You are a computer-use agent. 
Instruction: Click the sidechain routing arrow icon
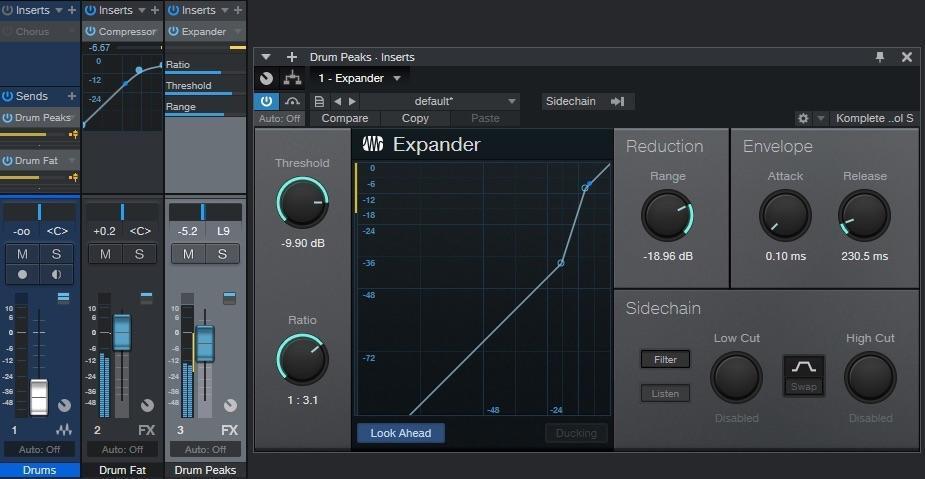(x=618, y=101)
